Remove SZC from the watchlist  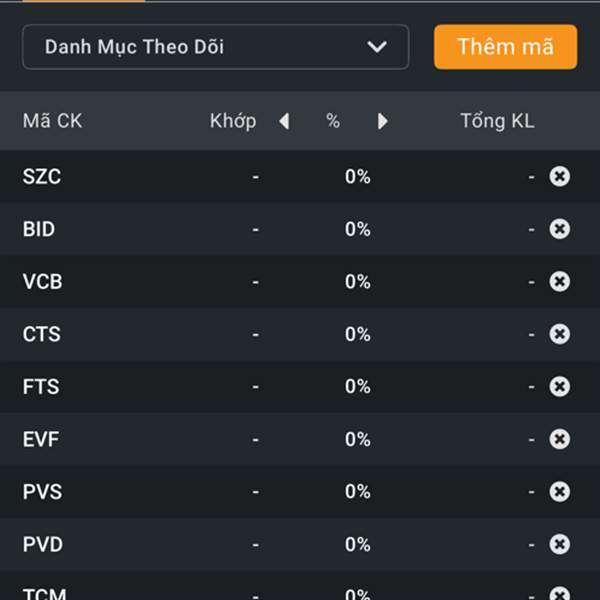click(559, 176)
